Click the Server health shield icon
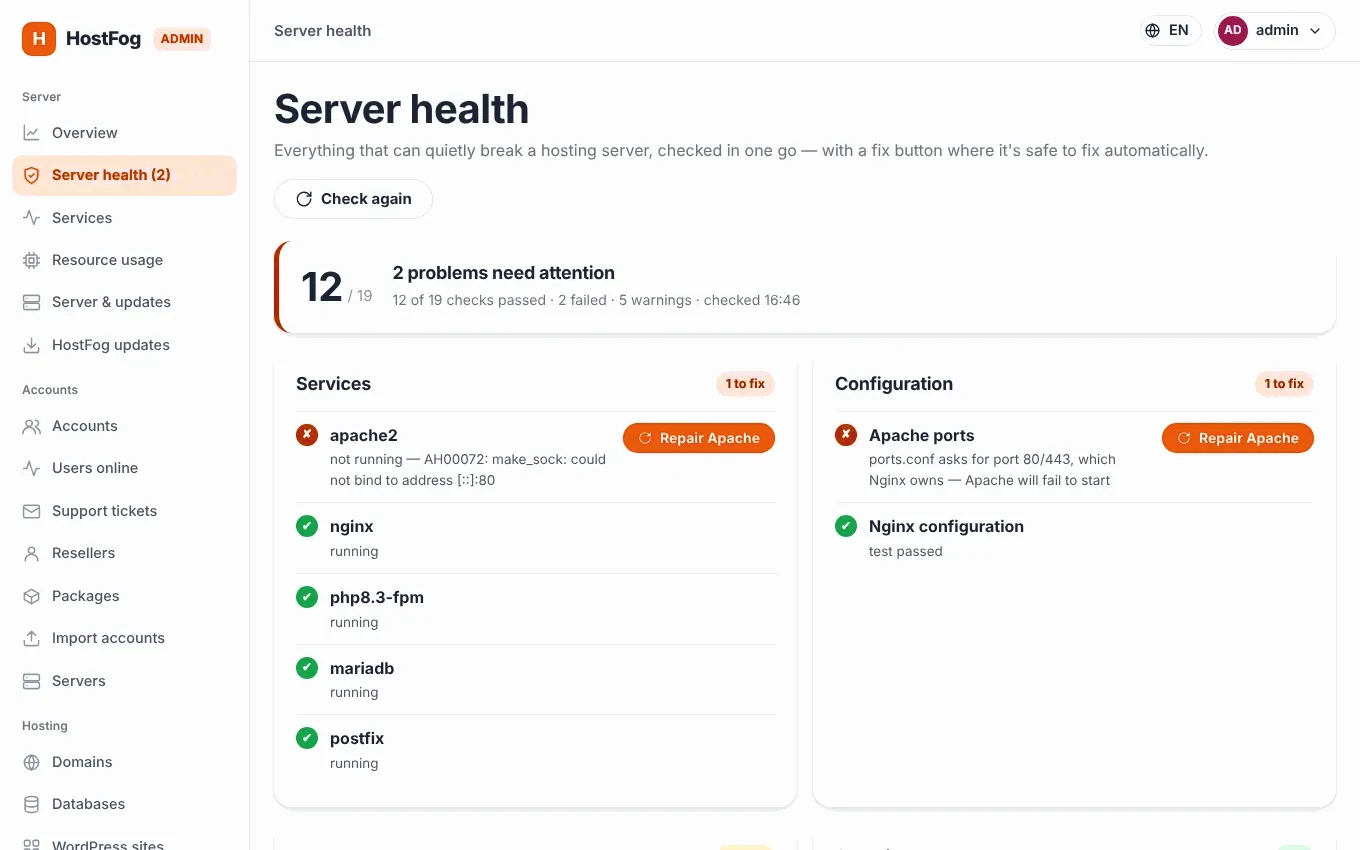 32,175
